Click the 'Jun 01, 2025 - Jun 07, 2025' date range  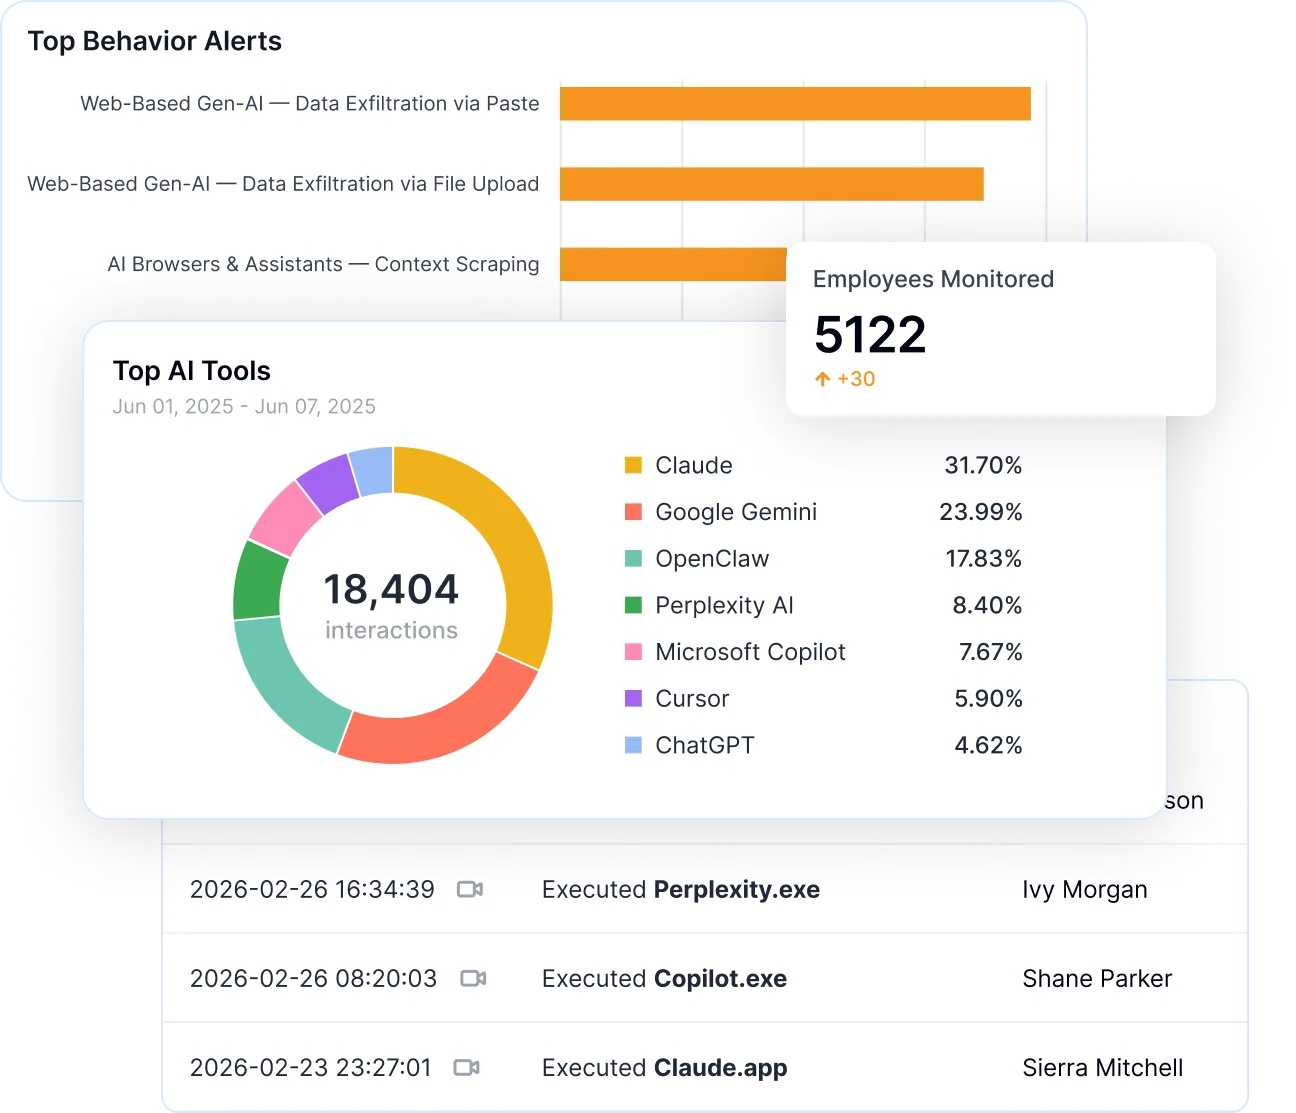[x=244, y=407]
